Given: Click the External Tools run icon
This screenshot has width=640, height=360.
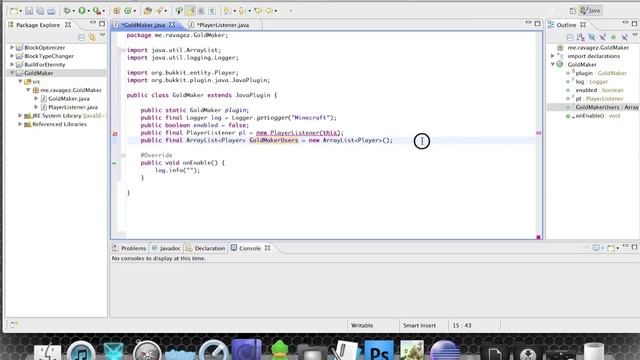Looking at the screenshot, I should (96, 11).
